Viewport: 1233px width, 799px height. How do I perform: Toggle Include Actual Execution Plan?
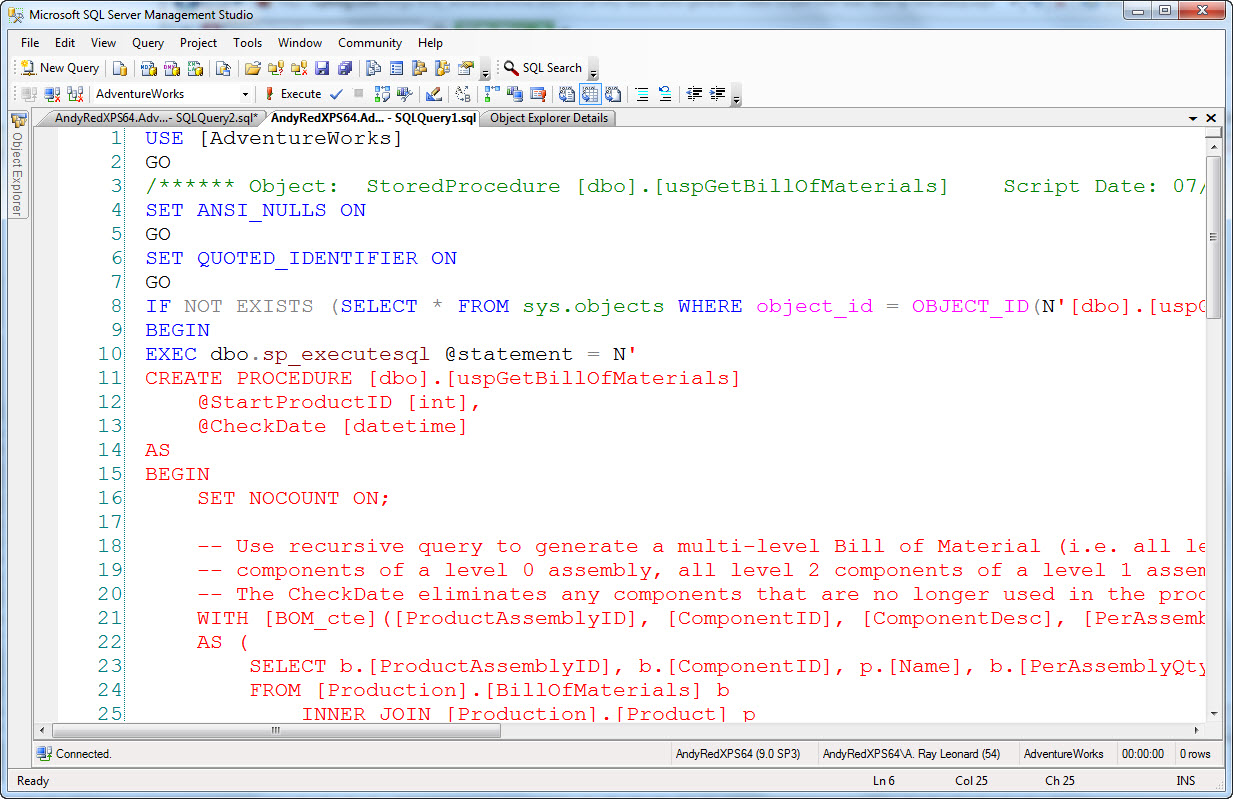click(492, 94)
